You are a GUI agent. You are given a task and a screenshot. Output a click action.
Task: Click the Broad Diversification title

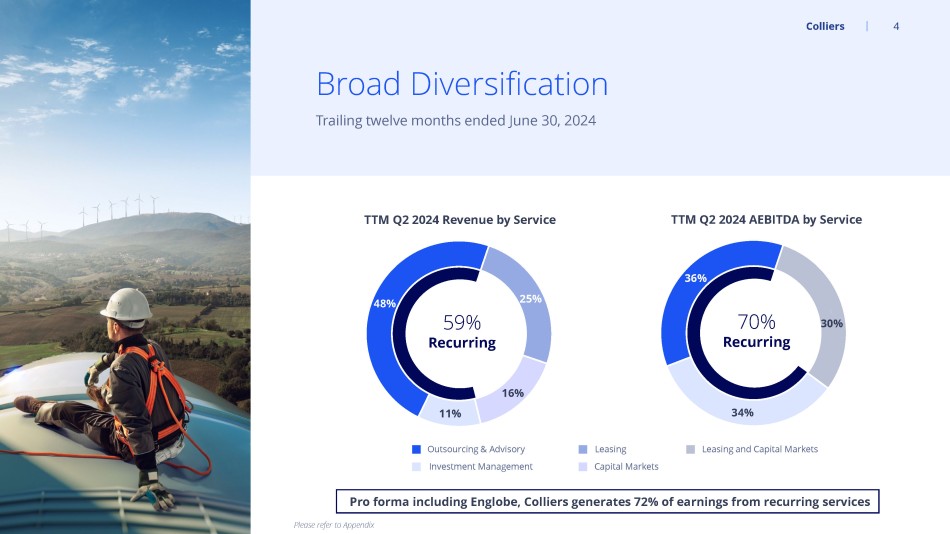coord(462,84)
